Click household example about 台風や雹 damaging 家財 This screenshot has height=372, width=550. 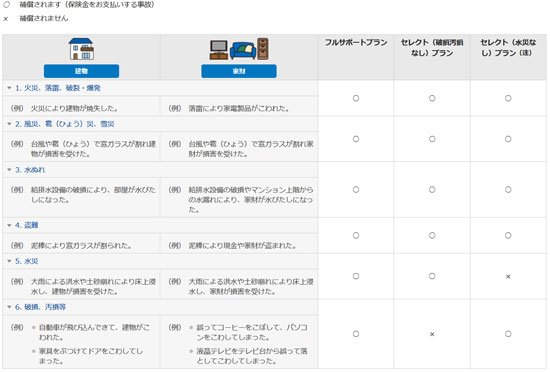(251, 149)
